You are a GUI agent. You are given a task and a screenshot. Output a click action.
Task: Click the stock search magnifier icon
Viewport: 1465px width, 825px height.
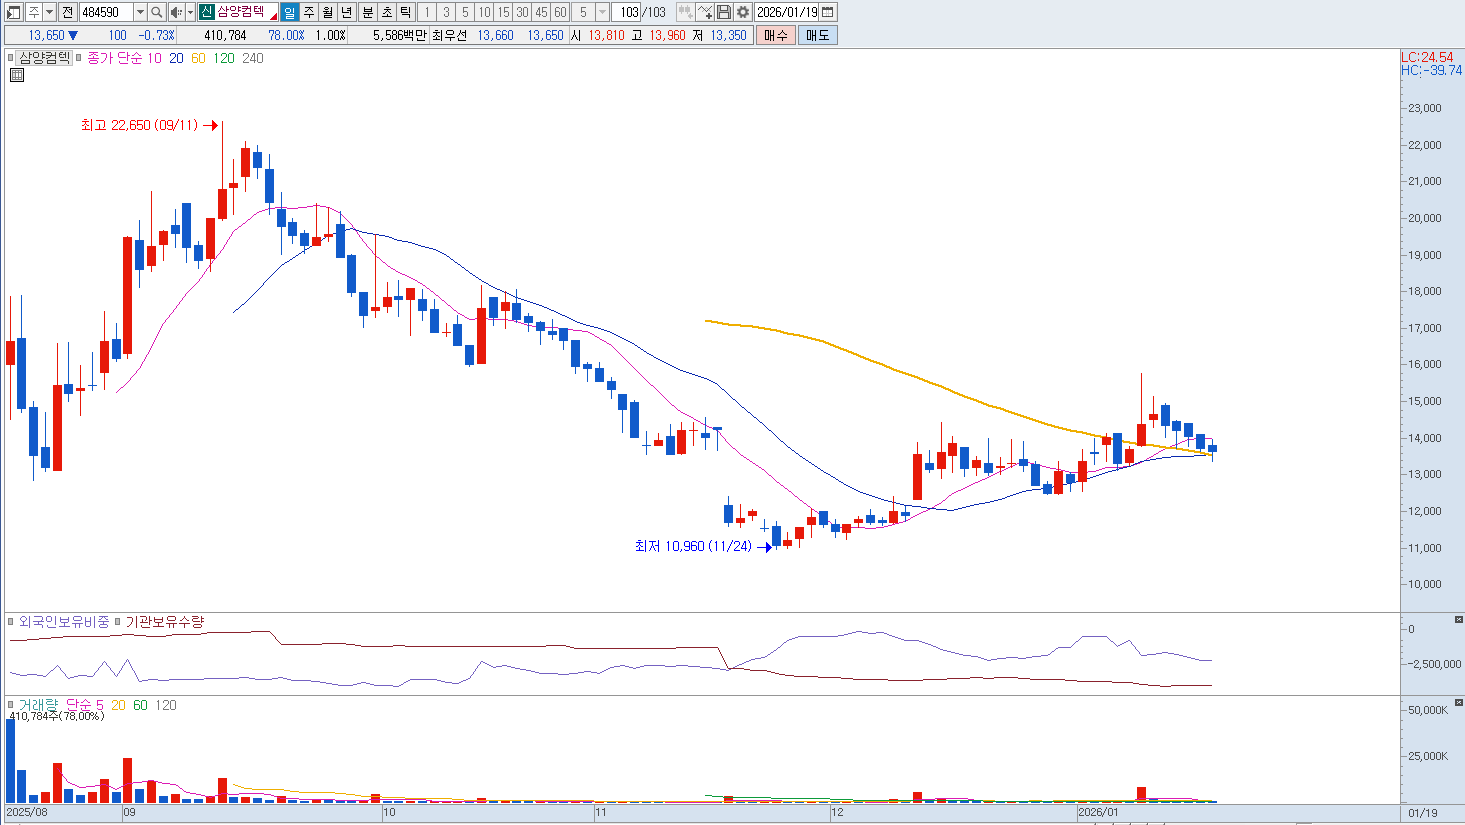tap(157, 12)
